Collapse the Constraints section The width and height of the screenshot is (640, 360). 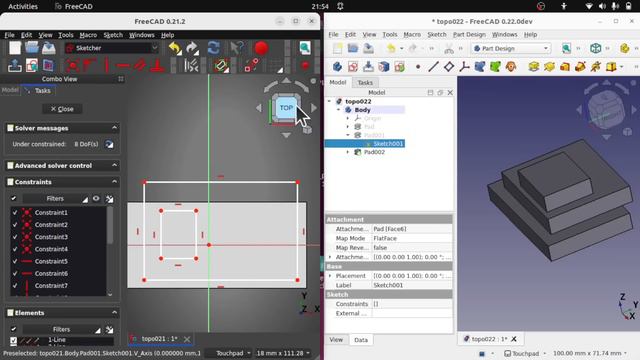tap(114, 182)
